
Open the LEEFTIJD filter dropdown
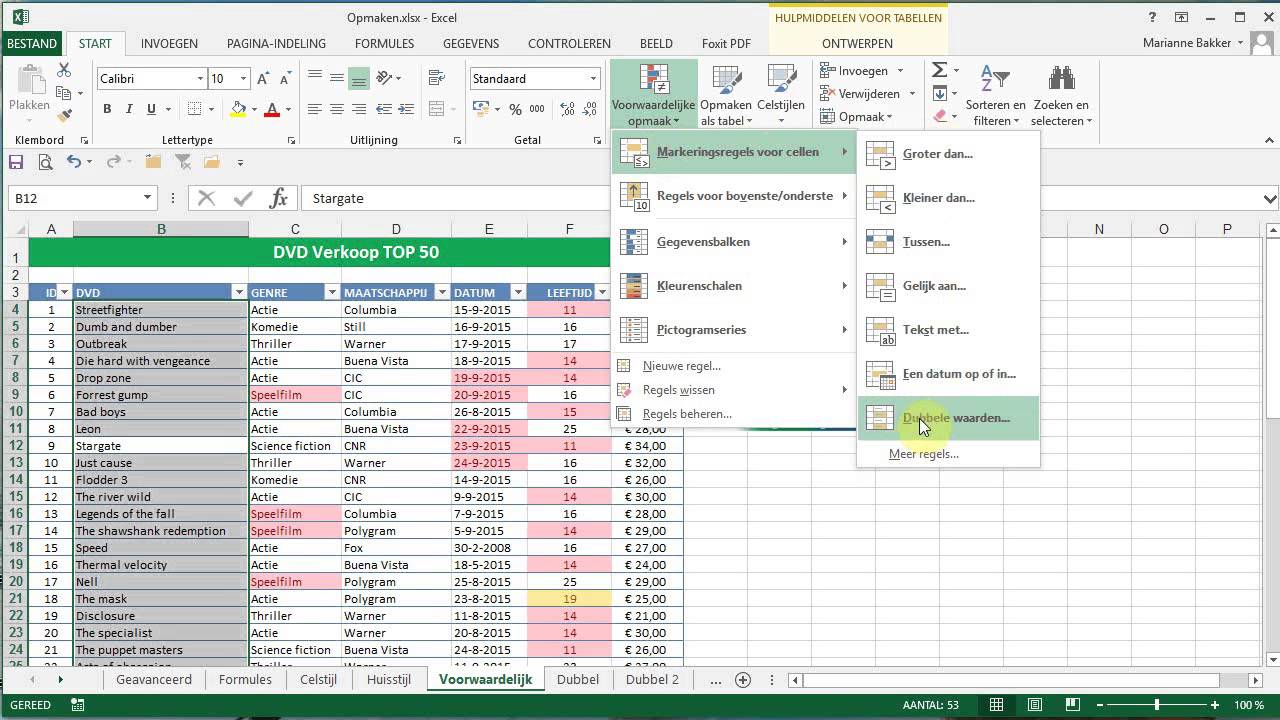tap(601, 293)
